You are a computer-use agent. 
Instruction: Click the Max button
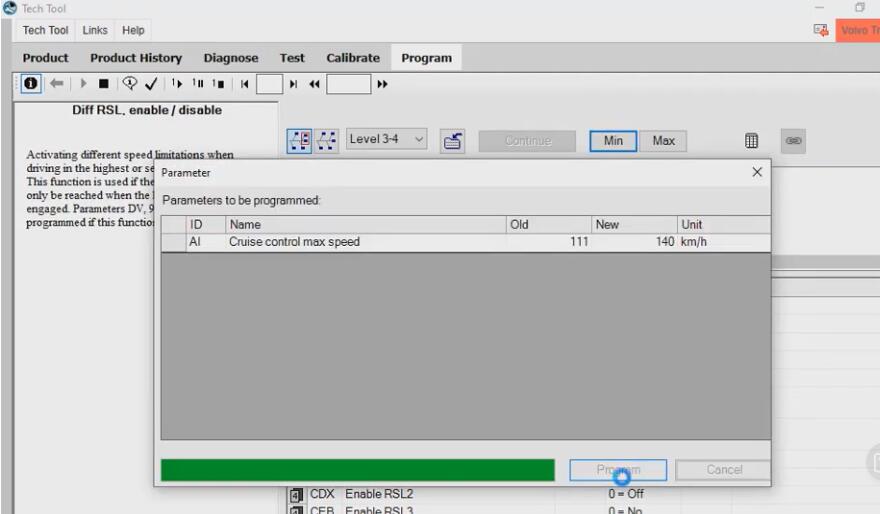[x=663, y=141]
